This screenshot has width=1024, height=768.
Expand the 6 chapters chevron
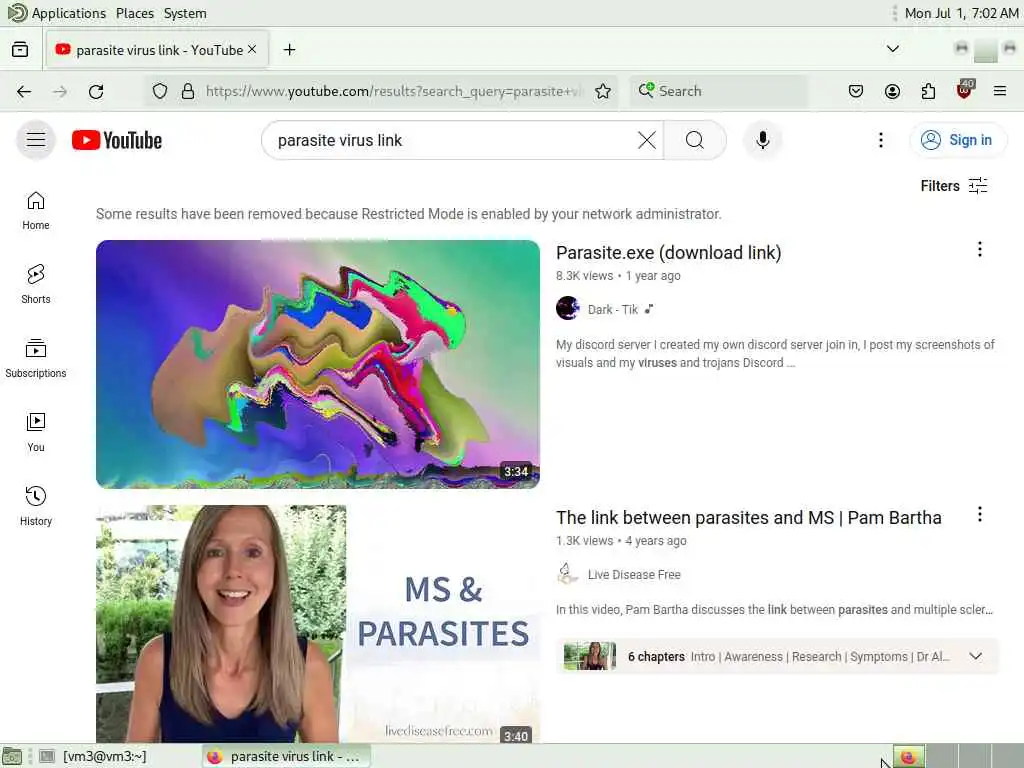tap(975, 656)
